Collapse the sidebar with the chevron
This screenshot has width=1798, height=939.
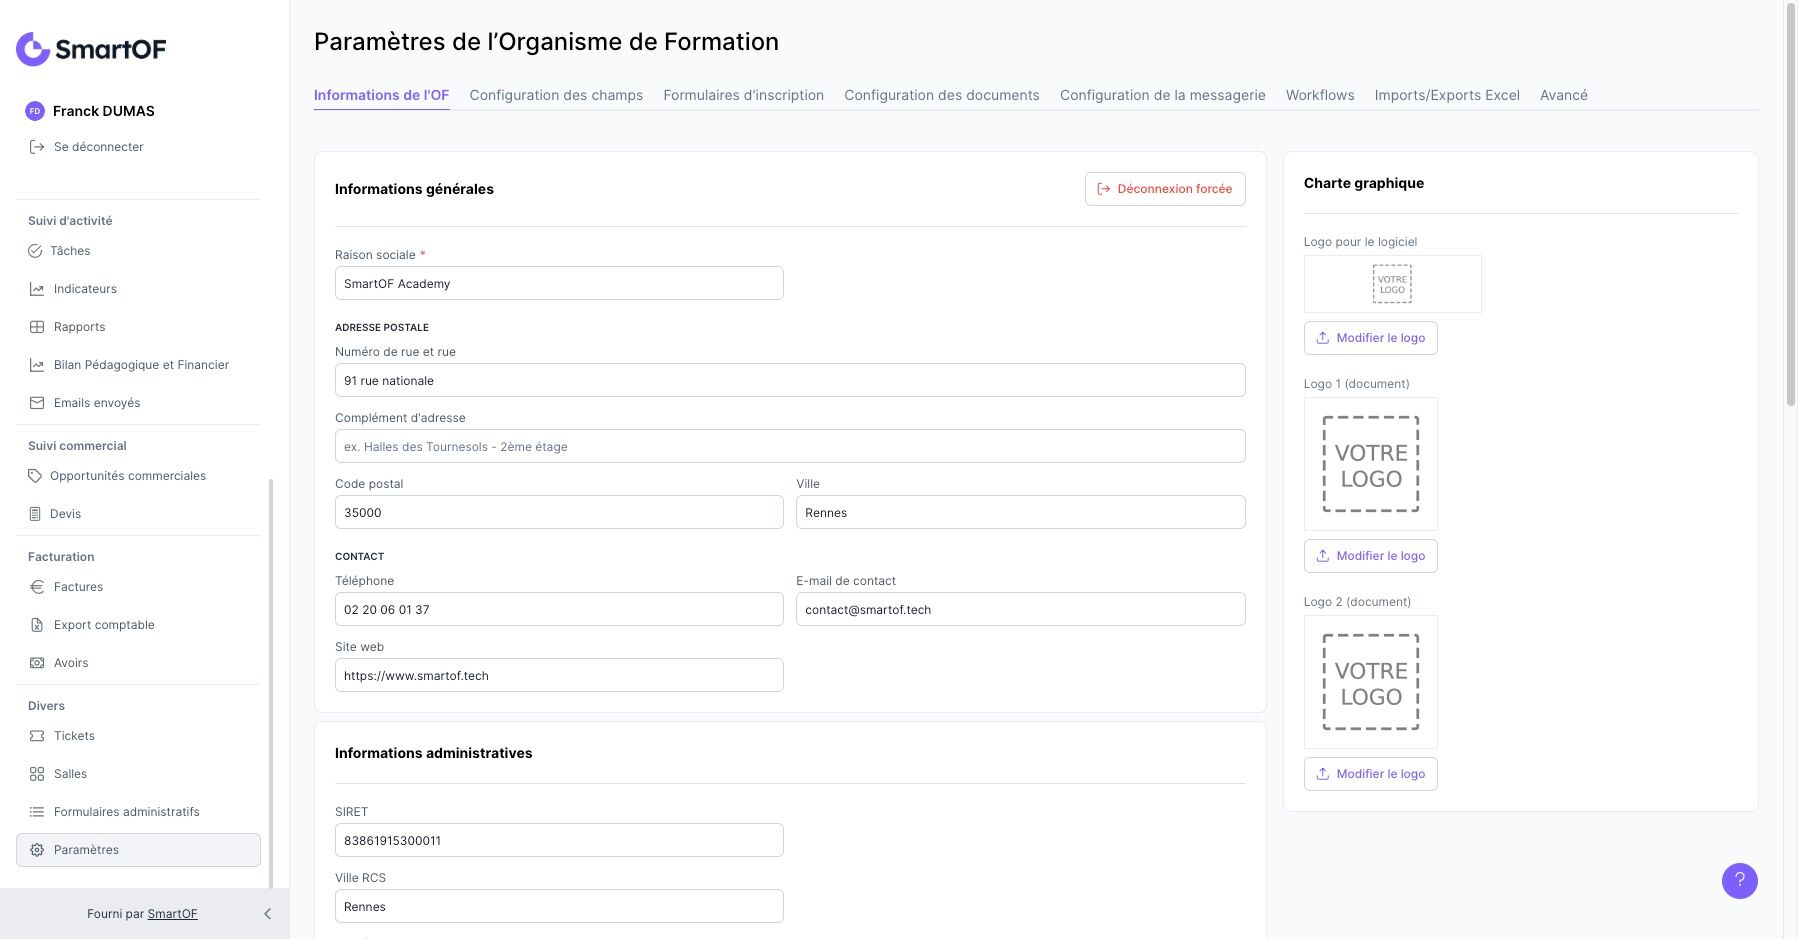(x=267, y=914)
